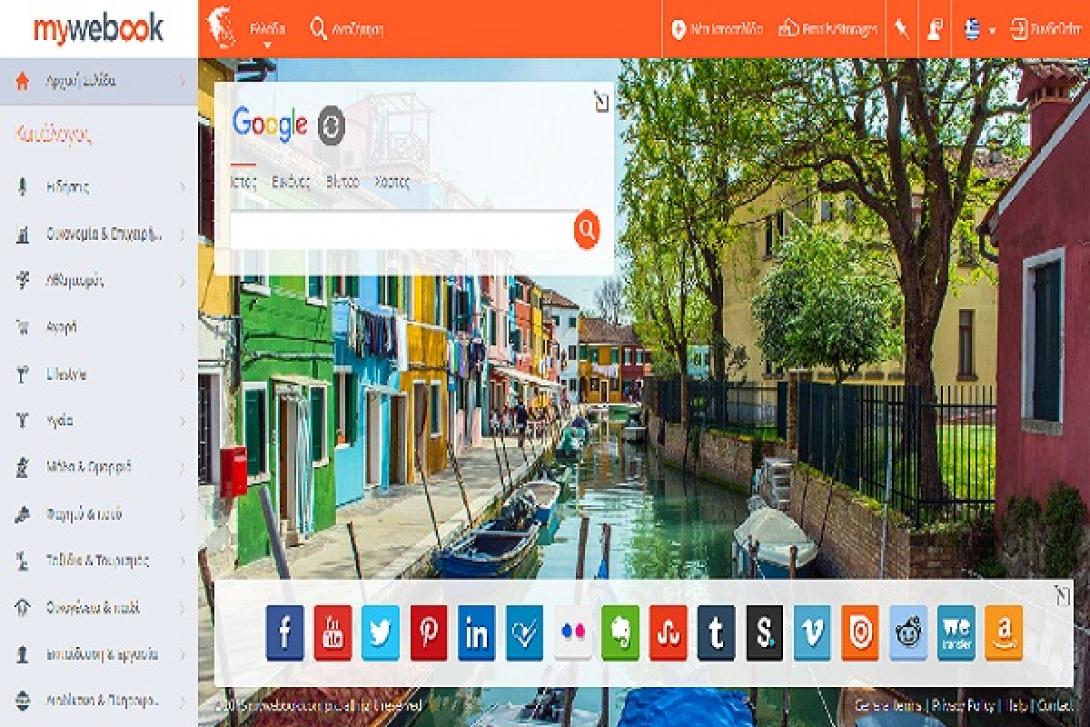Click the orange Google search button
This screenshot has width=1090, height=727.
(x=587, y=230)
